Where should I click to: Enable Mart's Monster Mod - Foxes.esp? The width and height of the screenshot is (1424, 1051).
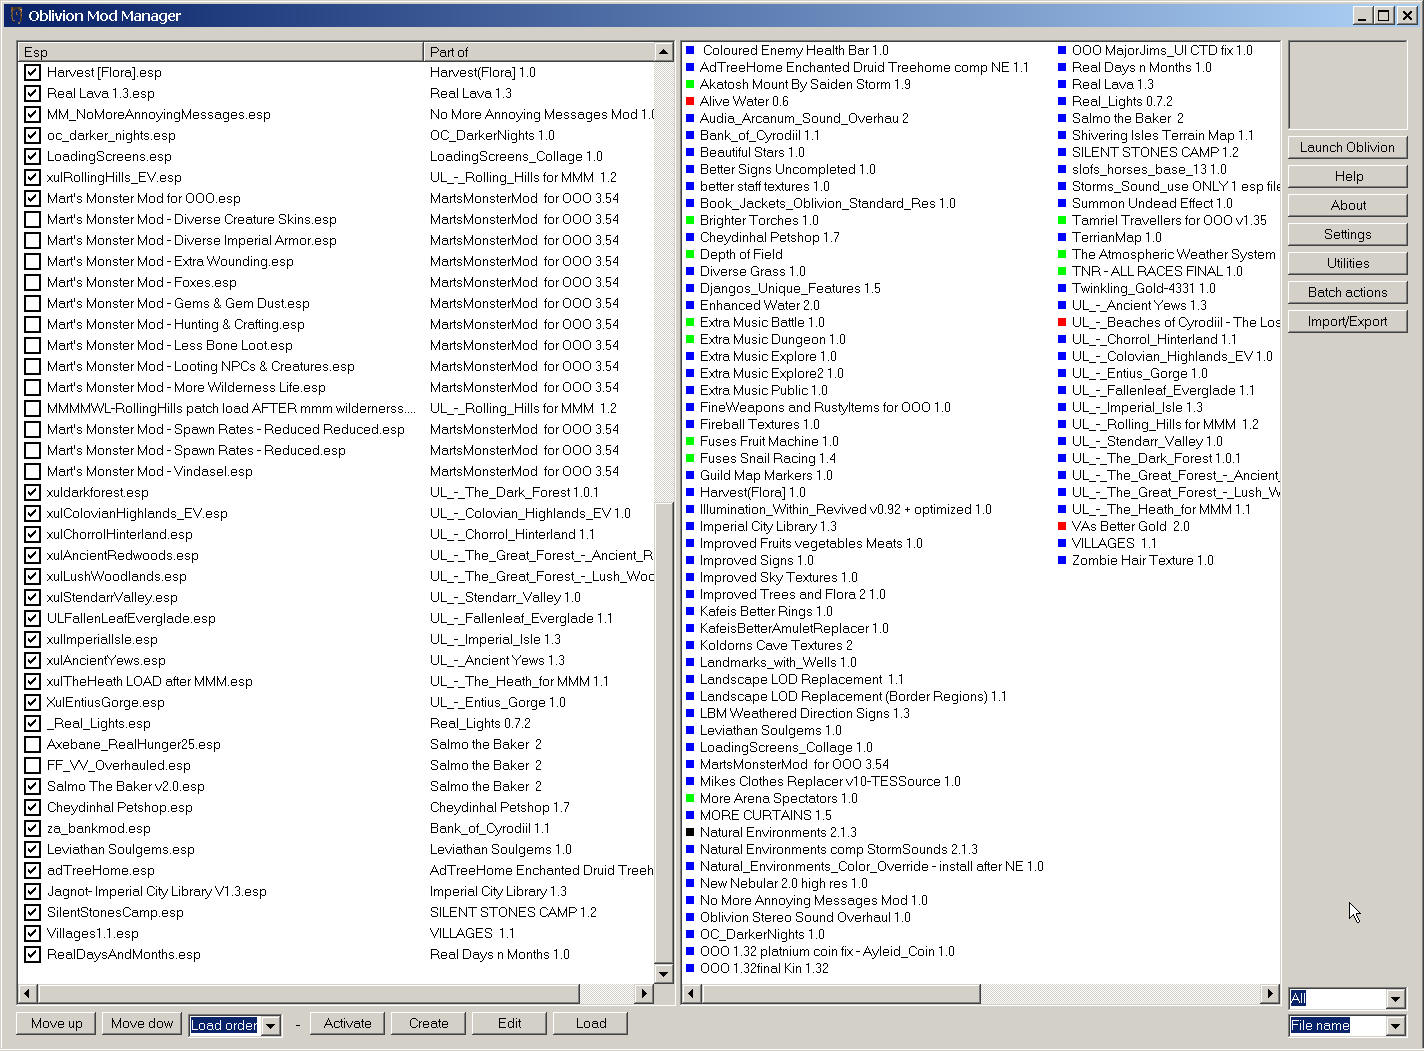pyautogui.click(x=32, y=282)
